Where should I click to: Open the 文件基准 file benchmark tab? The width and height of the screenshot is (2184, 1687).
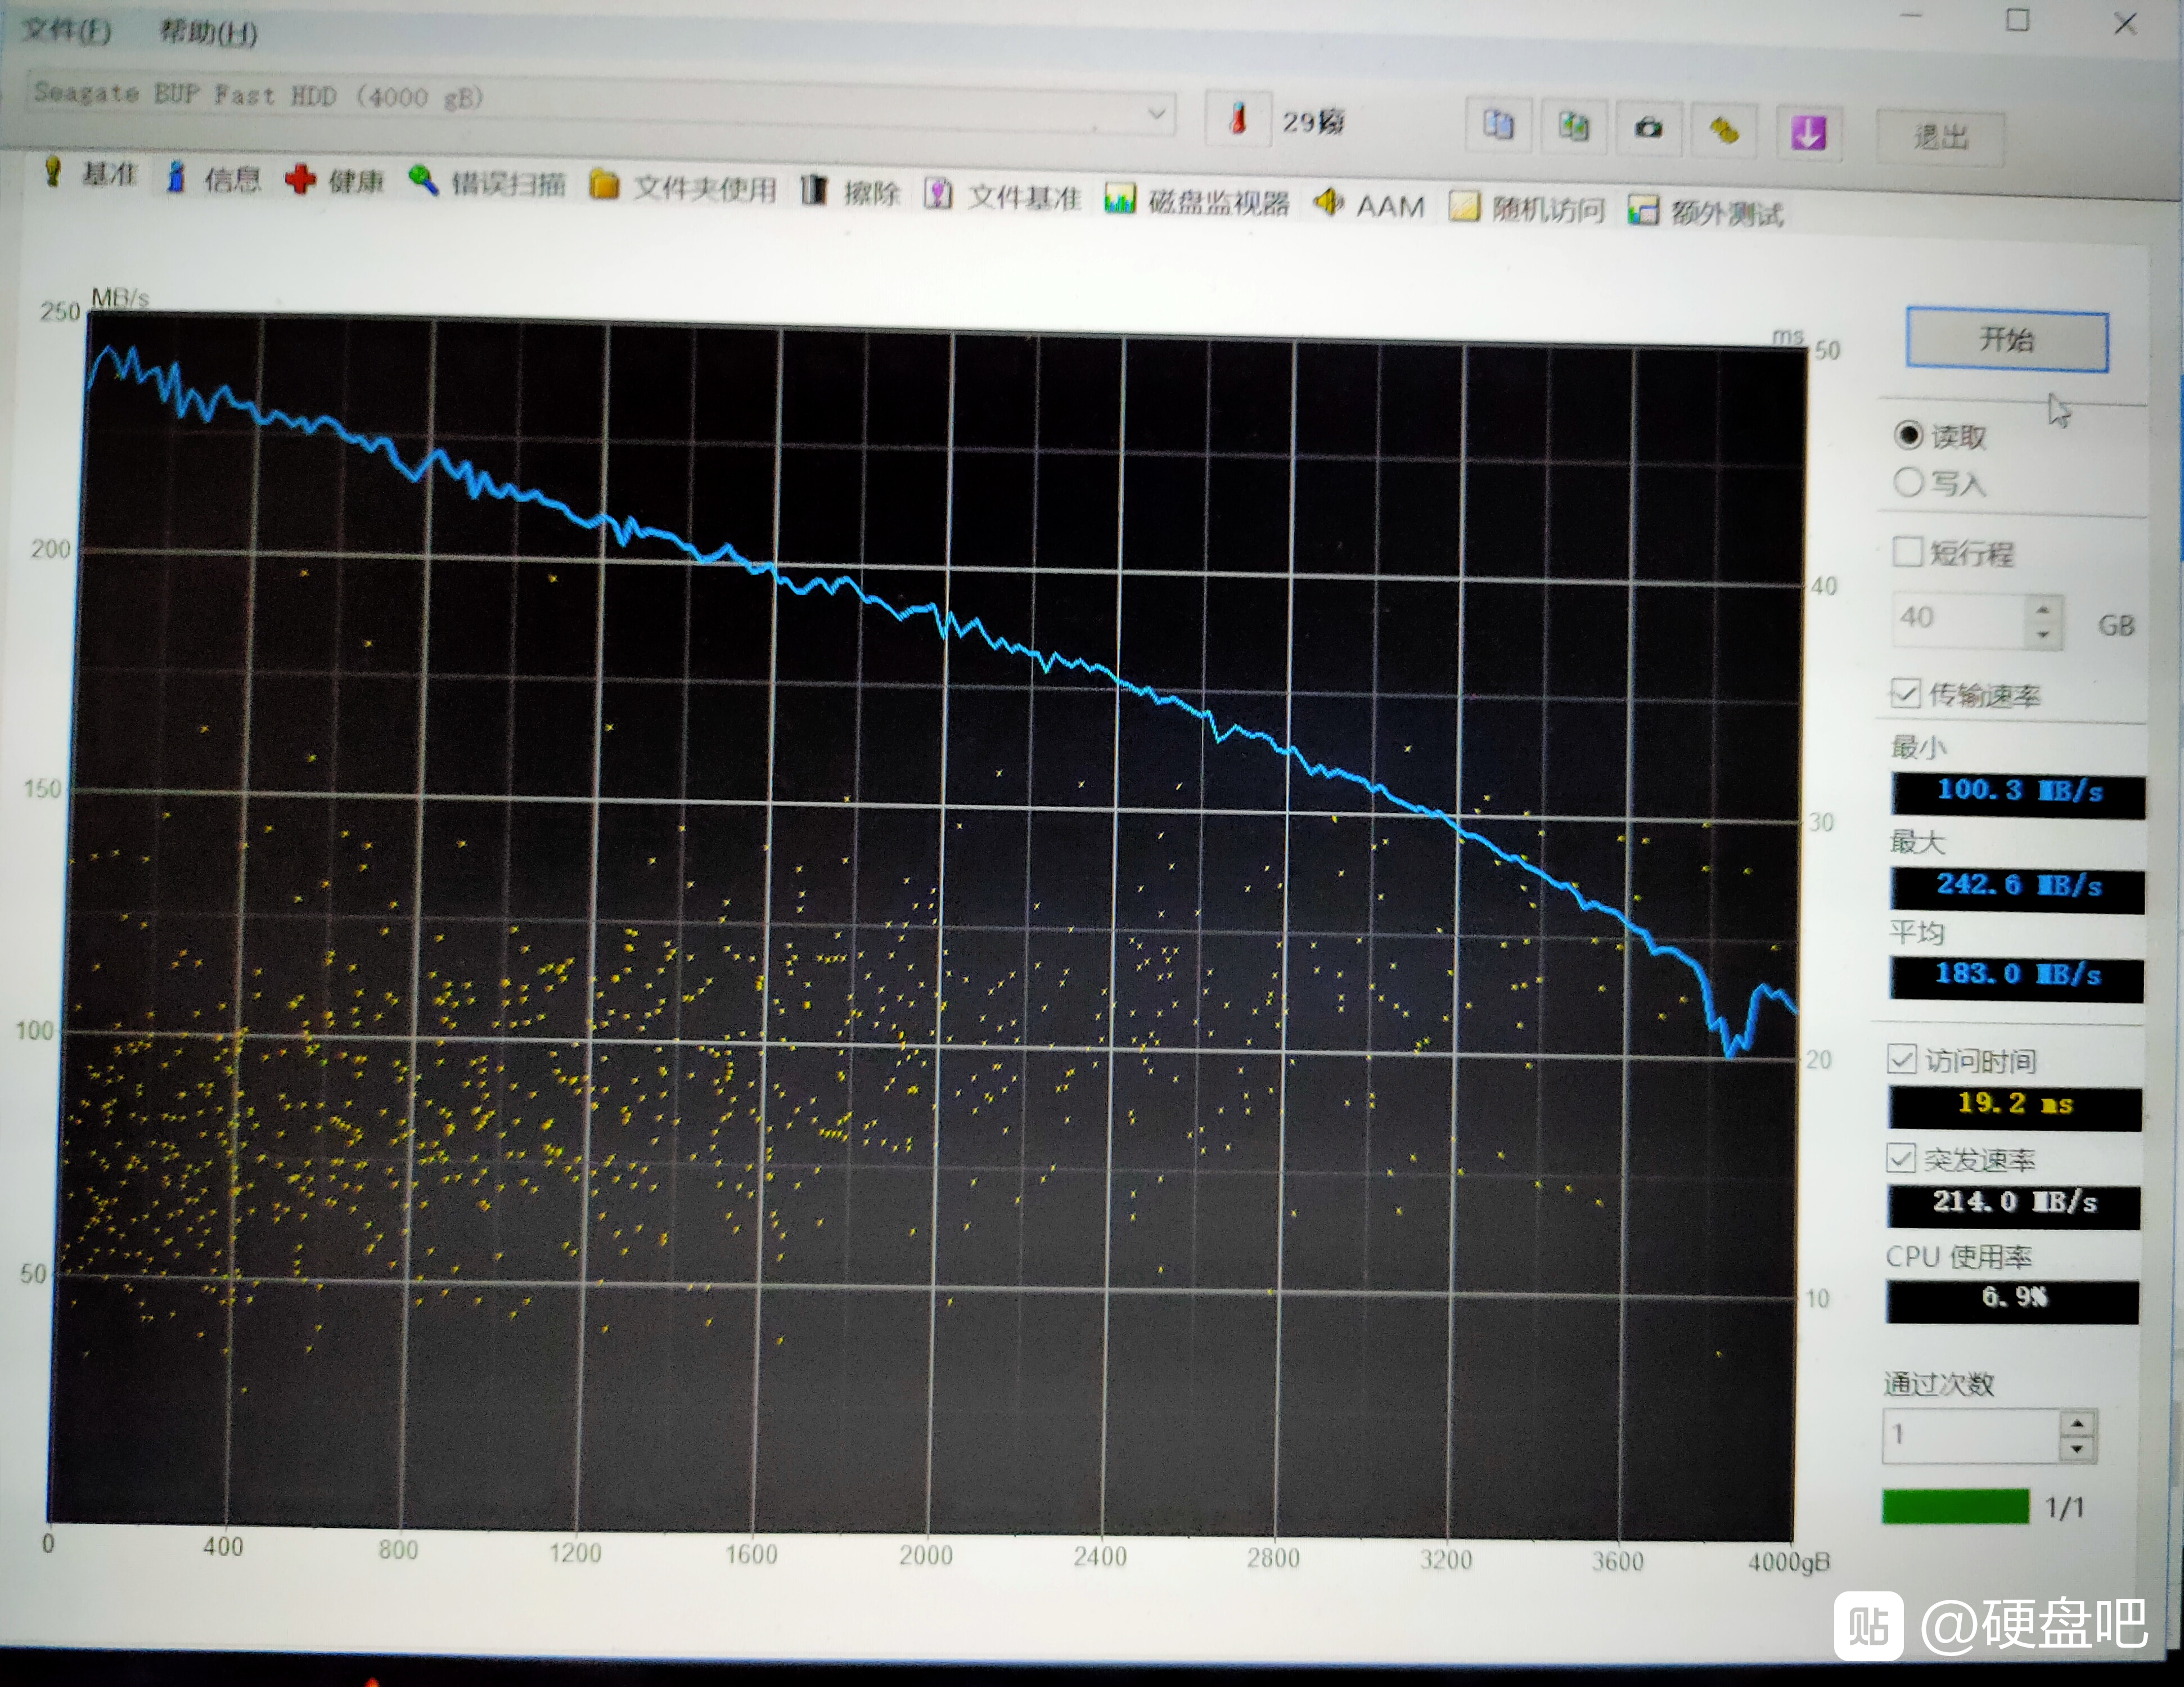click(x=1004, y=196)
